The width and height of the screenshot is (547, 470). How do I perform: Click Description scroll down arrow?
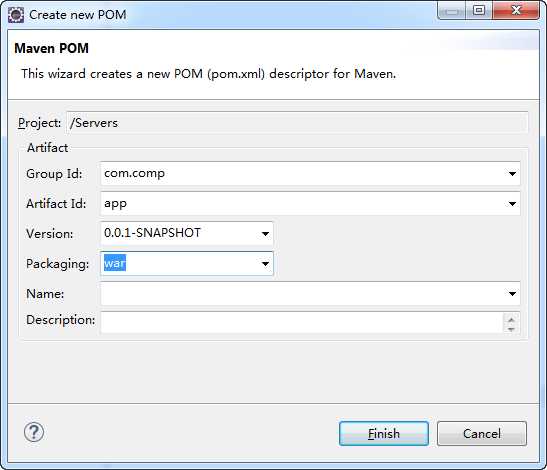click(x=511, y=329)
